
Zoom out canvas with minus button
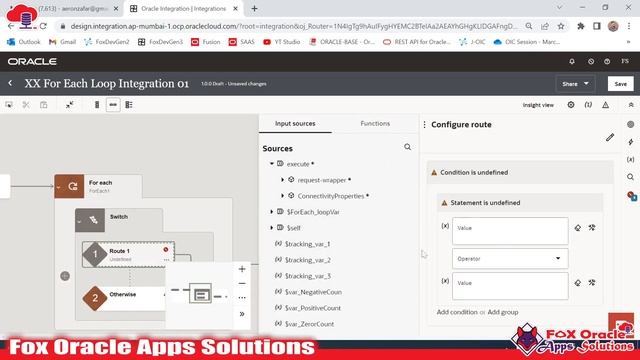(x=242, y=283)
